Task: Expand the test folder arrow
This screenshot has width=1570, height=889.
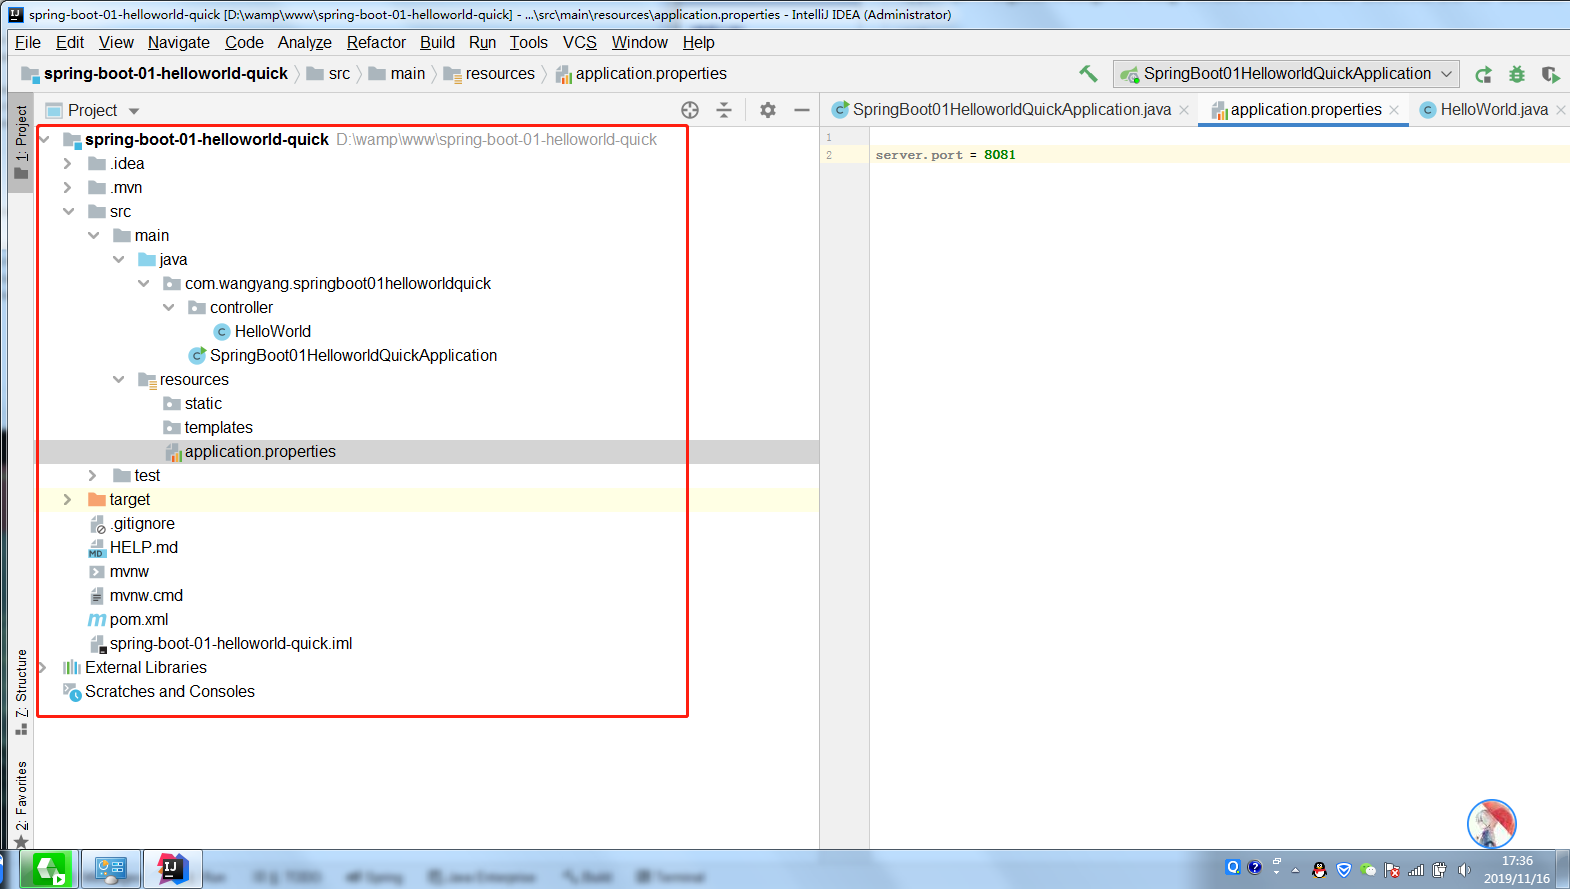Action: pyautogui.click(x=93, y=476)
